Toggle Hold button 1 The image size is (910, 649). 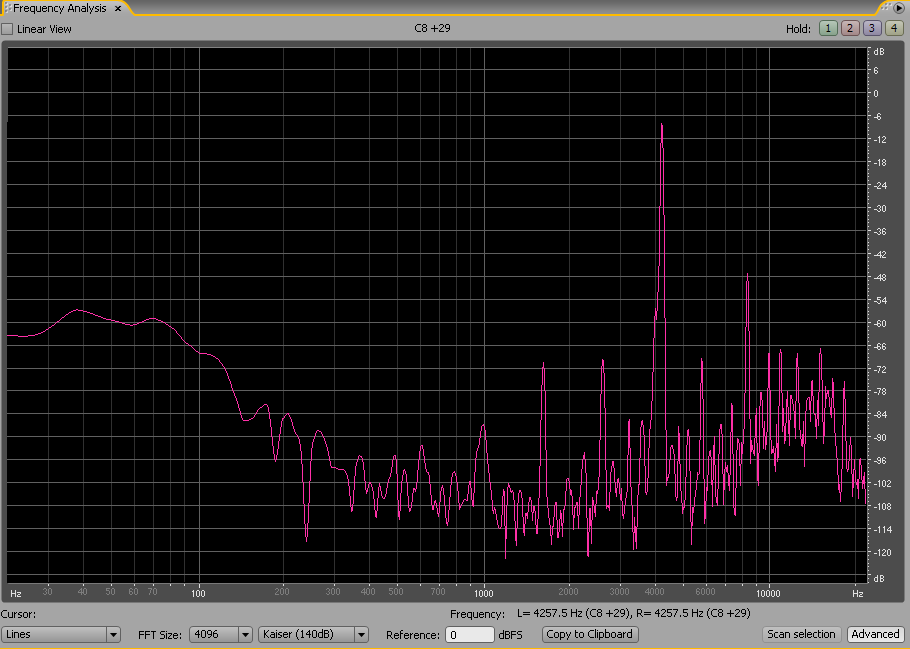tap(828, 28)
